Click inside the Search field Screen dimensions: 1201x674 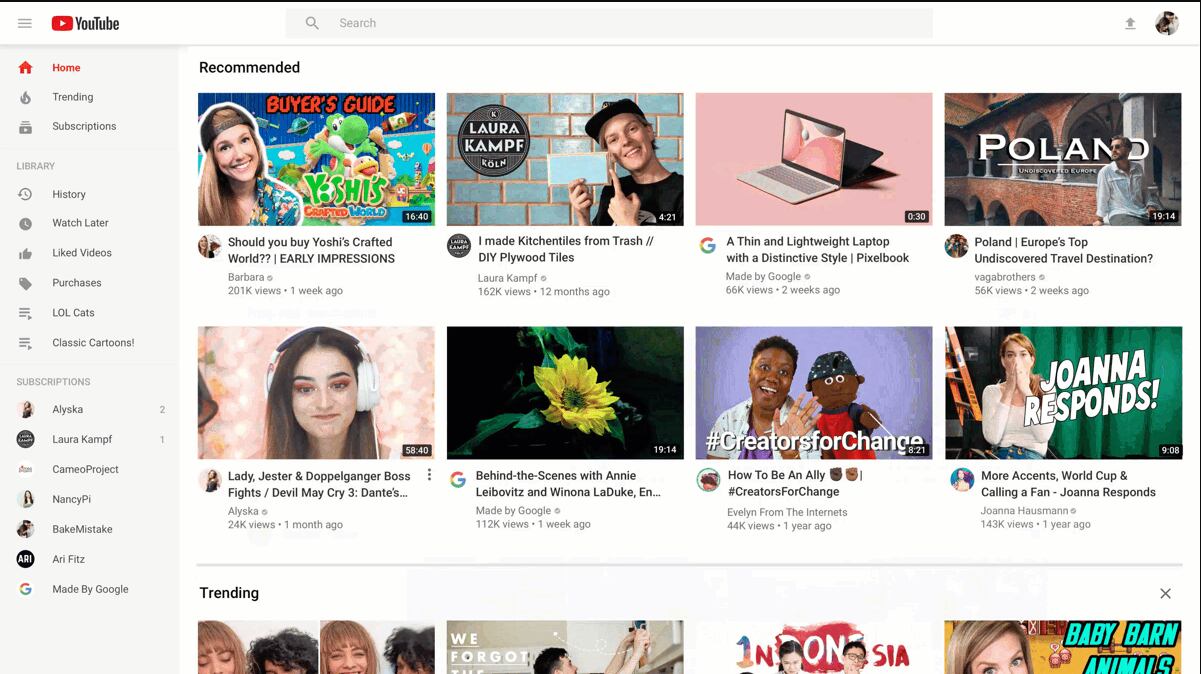pos(600,22)
